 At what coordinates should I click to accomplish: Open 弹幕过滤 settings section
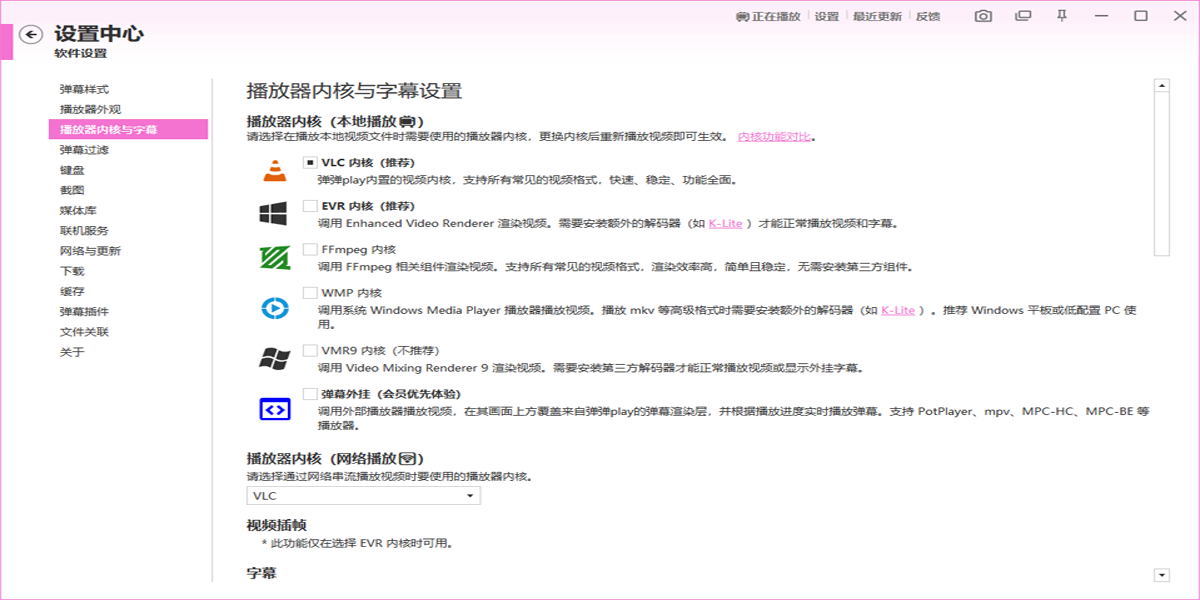(84, 150)
